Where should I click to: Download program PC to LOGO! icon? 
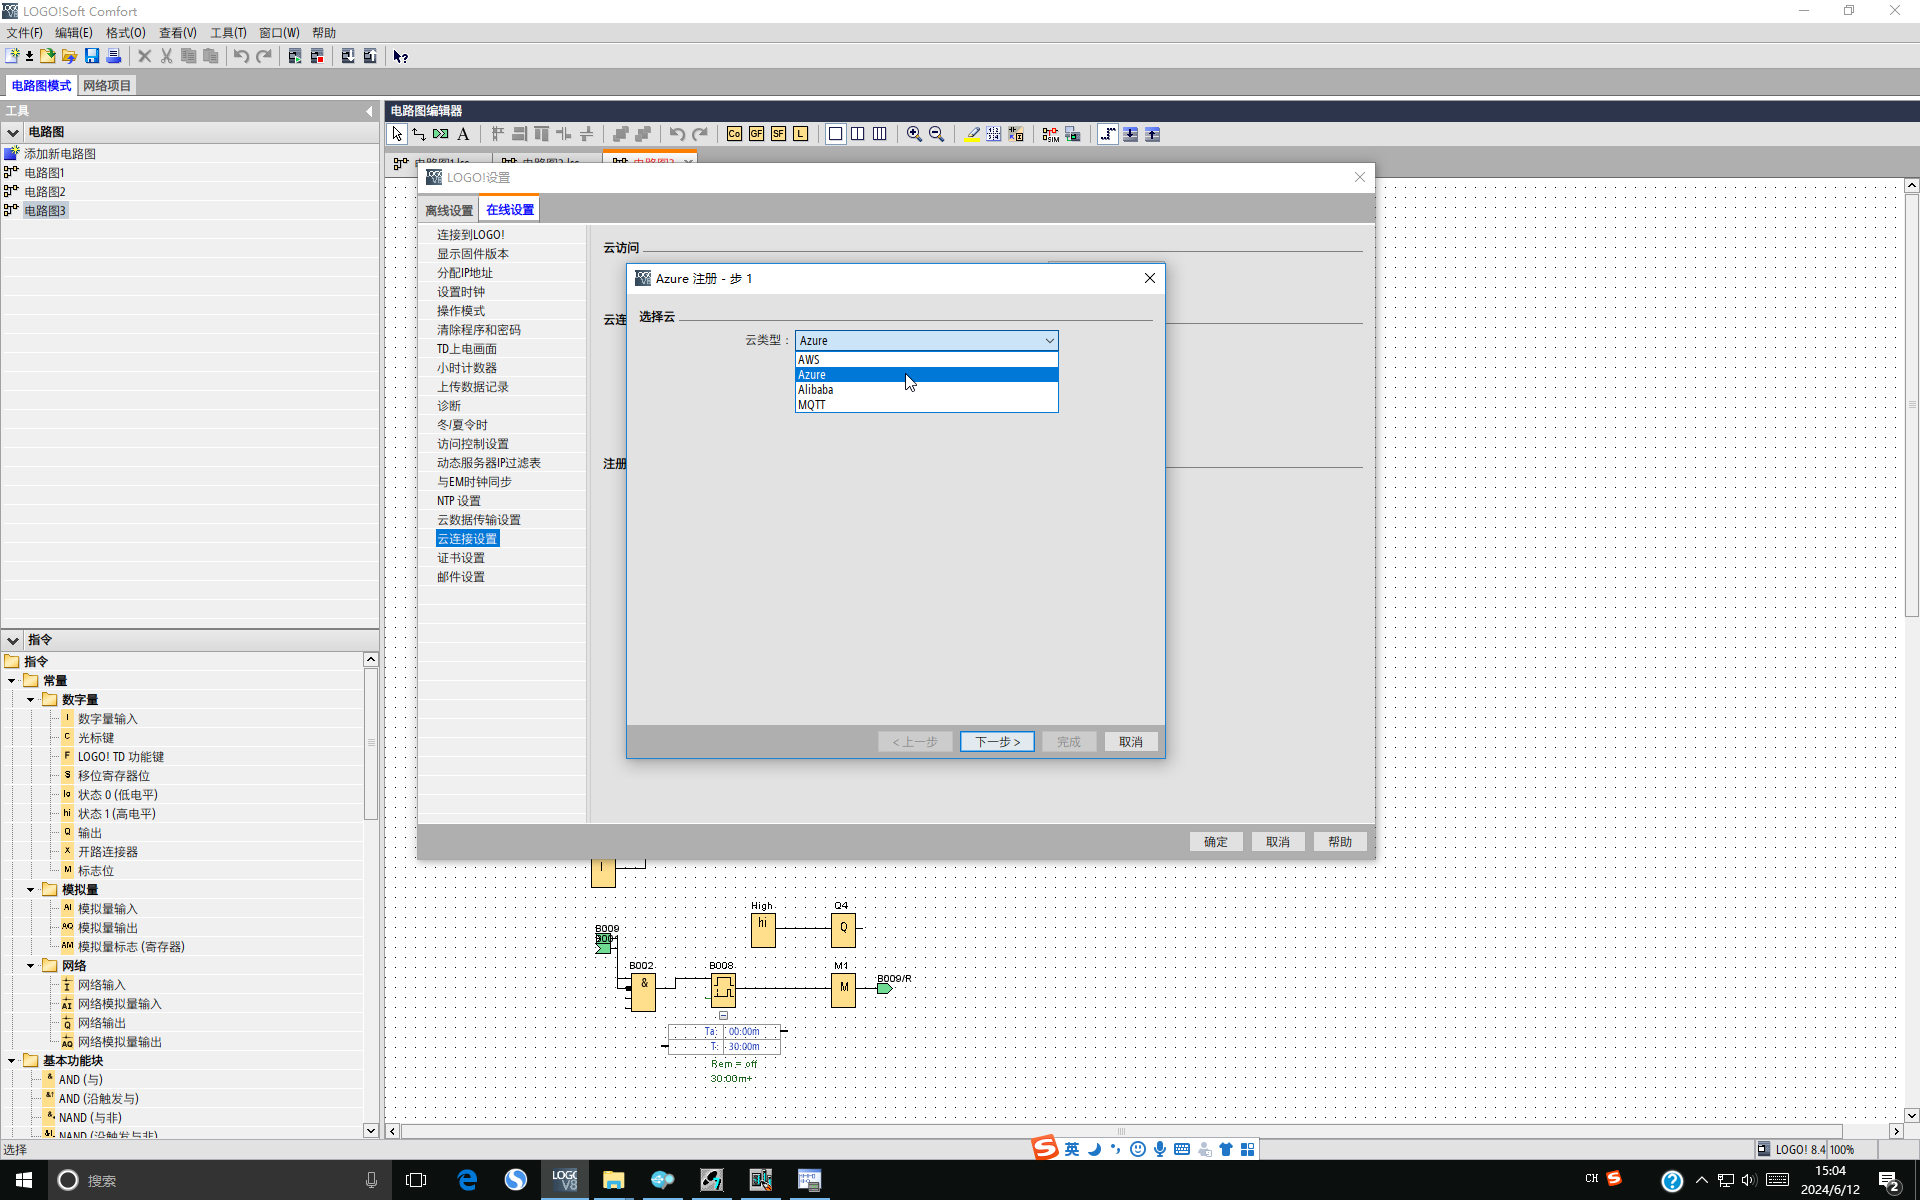coord(348,56)
